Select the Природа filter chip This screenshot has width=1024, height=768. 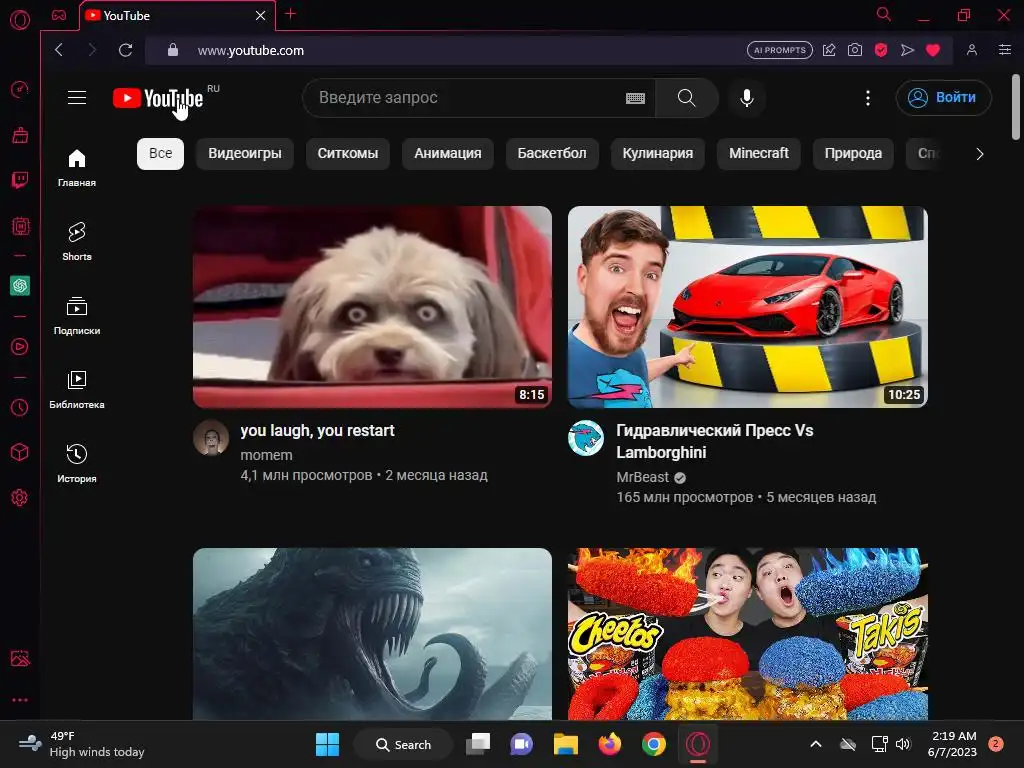coord(854,153)
